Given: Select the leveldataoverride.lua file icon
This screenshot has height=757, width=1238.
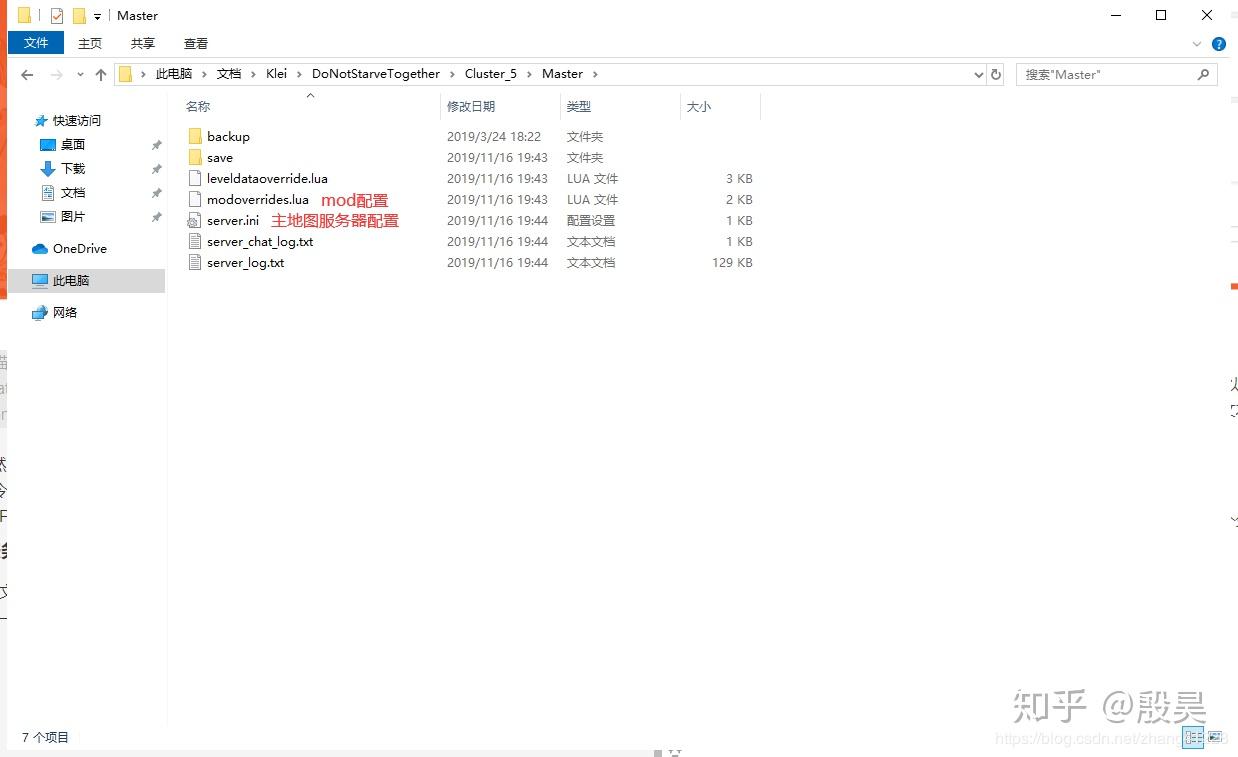Looking at the screenshot, I should pyautogui.click(x=195, y=178).
